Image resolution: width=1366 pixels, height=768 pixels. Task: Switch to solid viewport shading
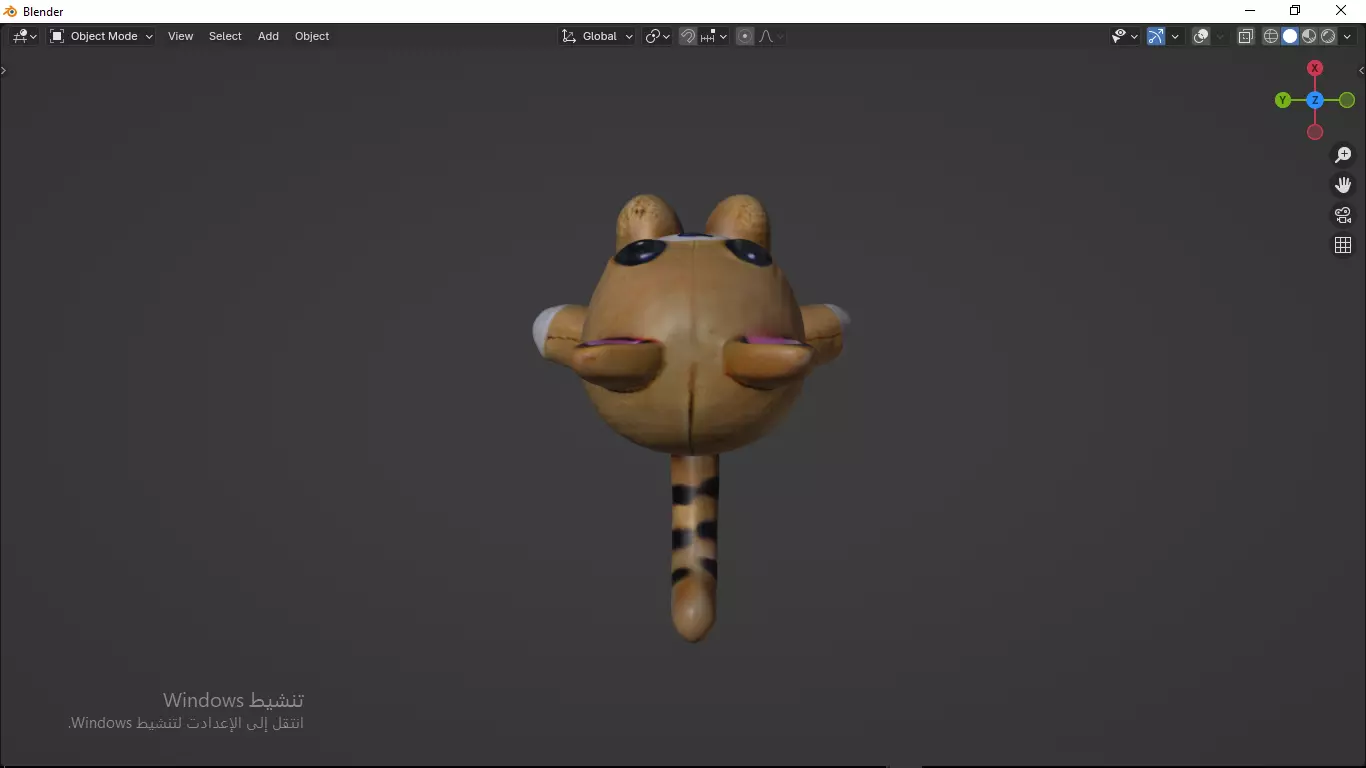point(1290,36)
